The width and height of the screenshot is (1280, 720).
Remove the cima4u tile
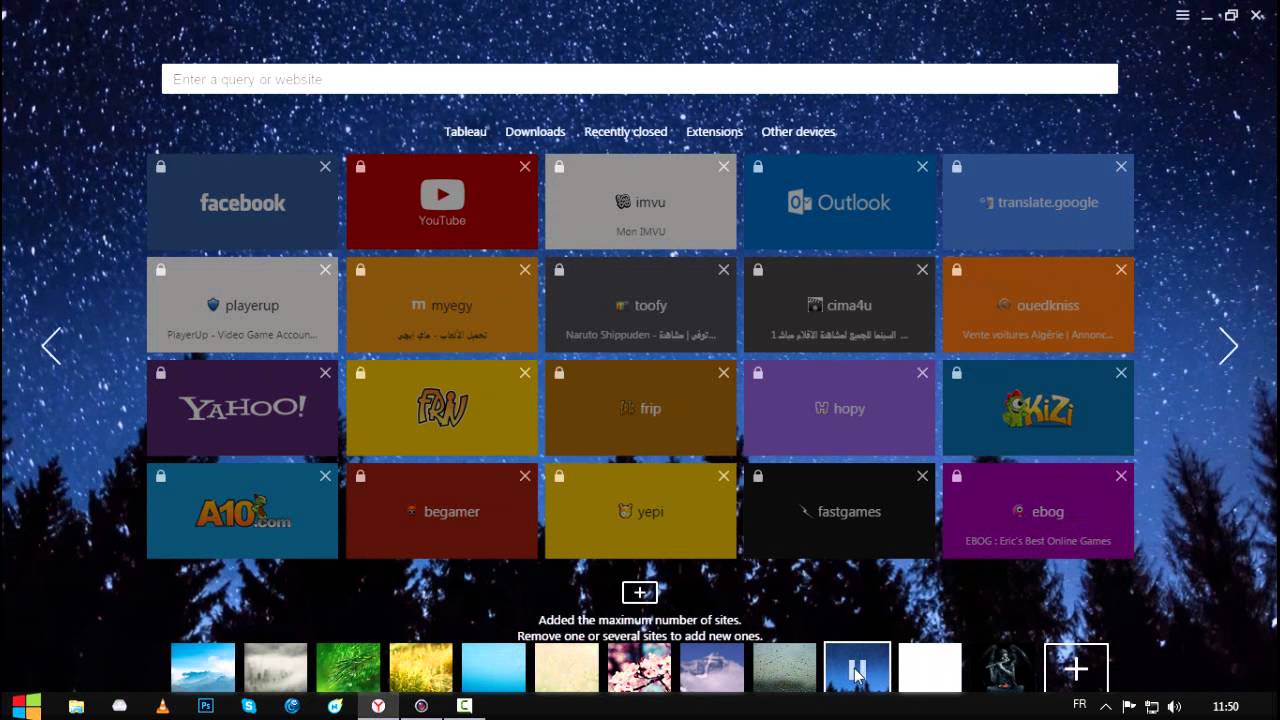(922, 270)
